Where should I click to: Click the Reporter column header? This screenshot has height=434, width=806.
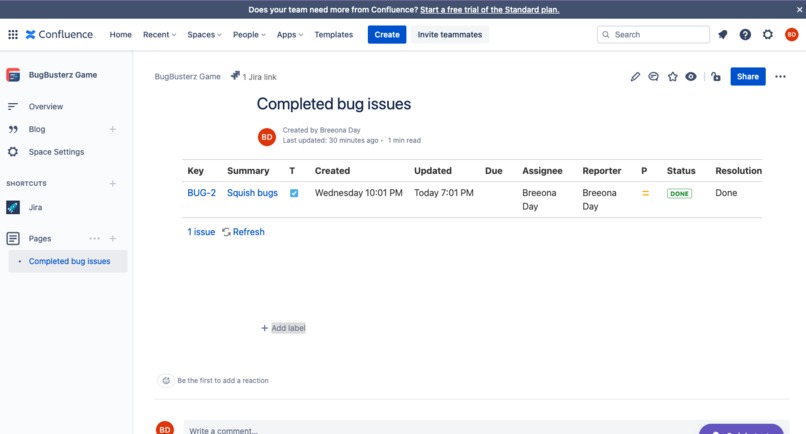[602, 171]
